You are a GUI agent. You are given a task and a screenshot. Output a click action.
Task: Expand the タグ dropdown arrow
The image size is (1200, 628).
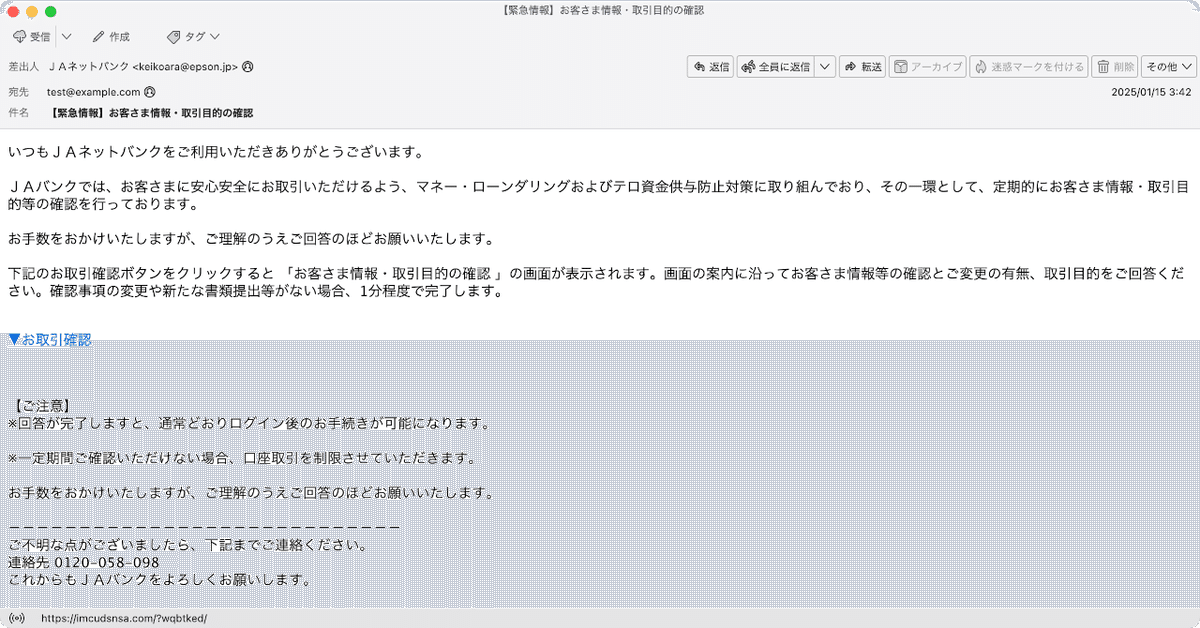214,36
